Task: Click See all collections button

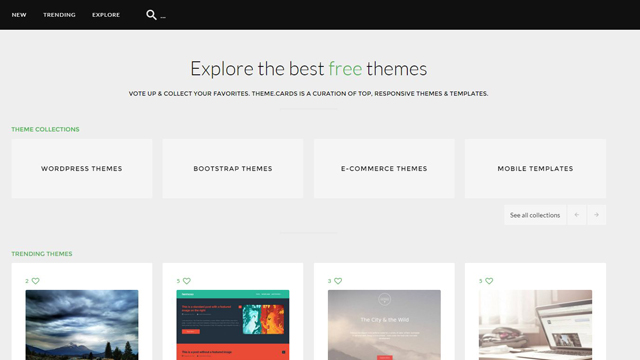Action: click(535, 215)
